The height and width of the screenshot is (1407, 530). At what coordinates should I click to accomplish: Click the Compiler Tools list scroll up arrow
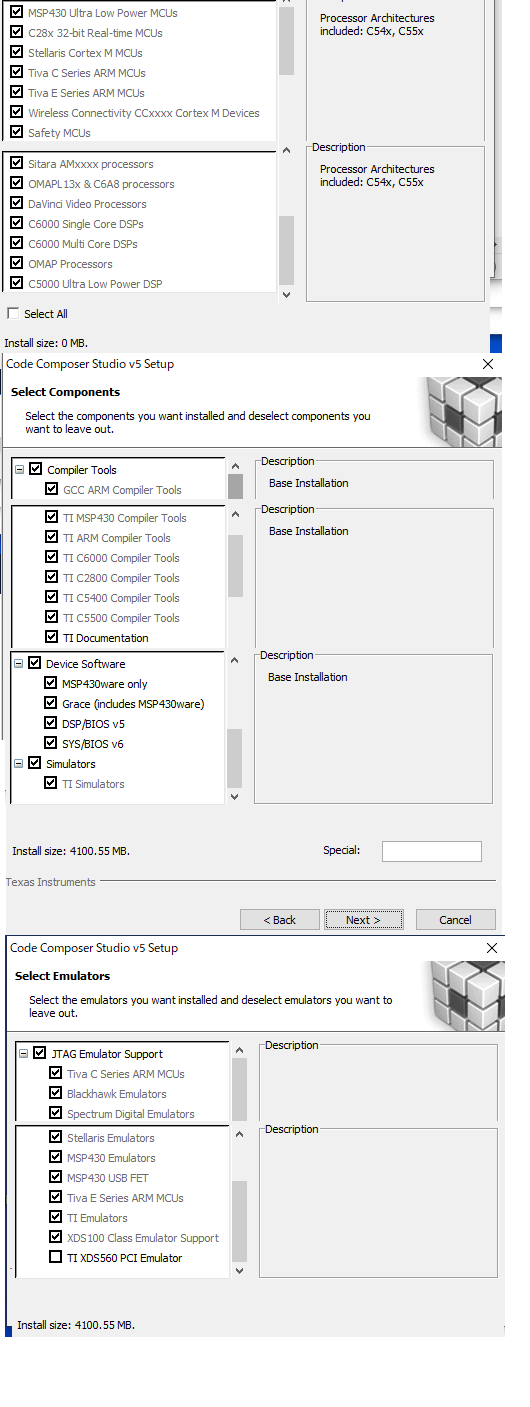click(235, 466)
